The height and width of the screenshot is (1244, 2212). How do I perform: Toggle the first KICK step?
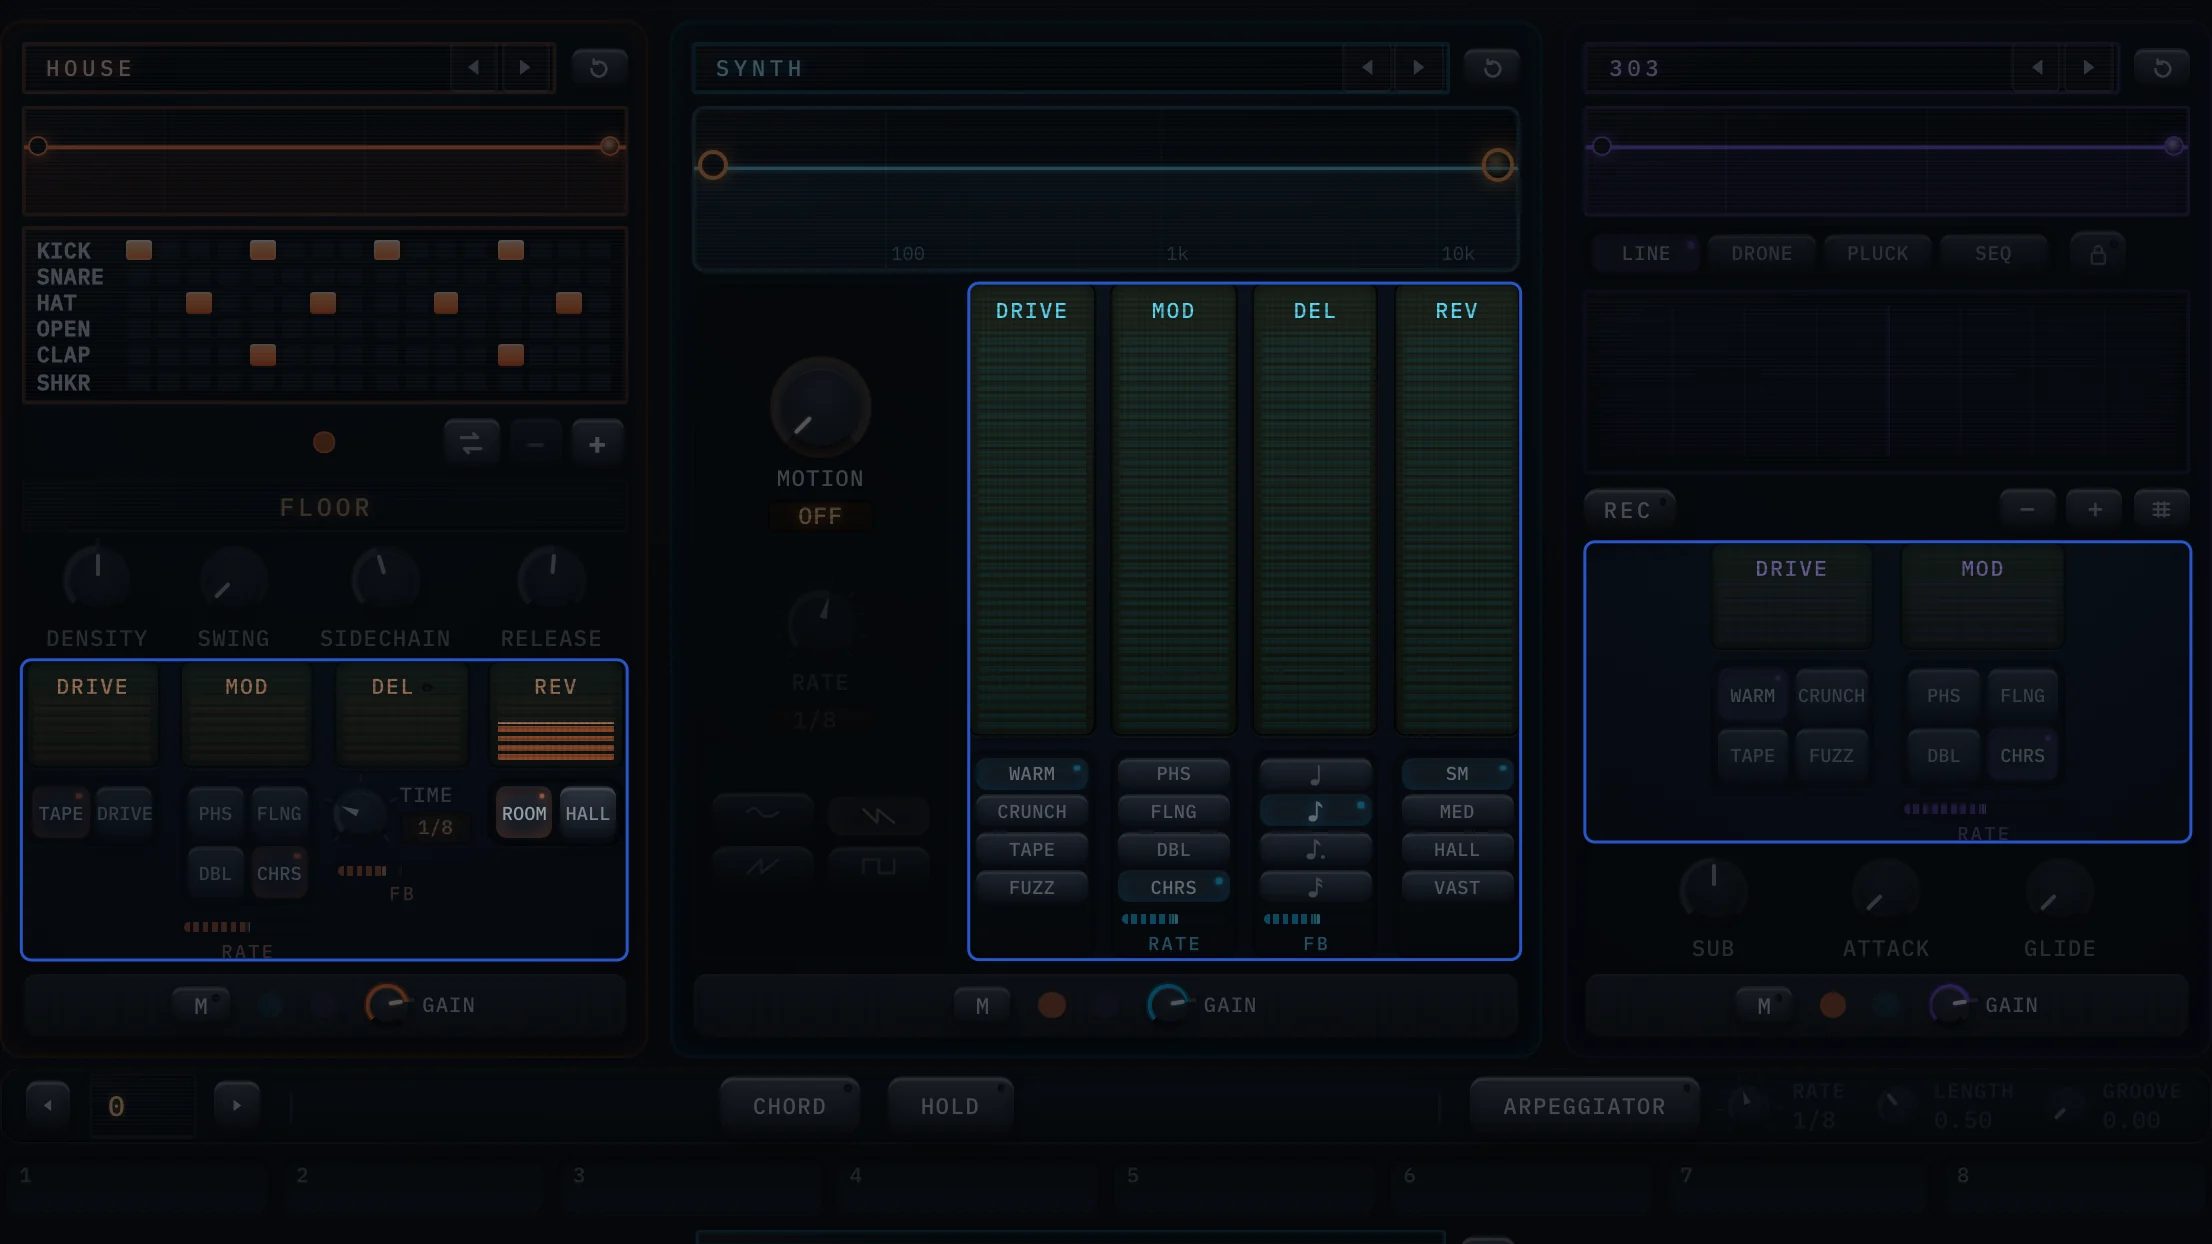pos(139,250)
